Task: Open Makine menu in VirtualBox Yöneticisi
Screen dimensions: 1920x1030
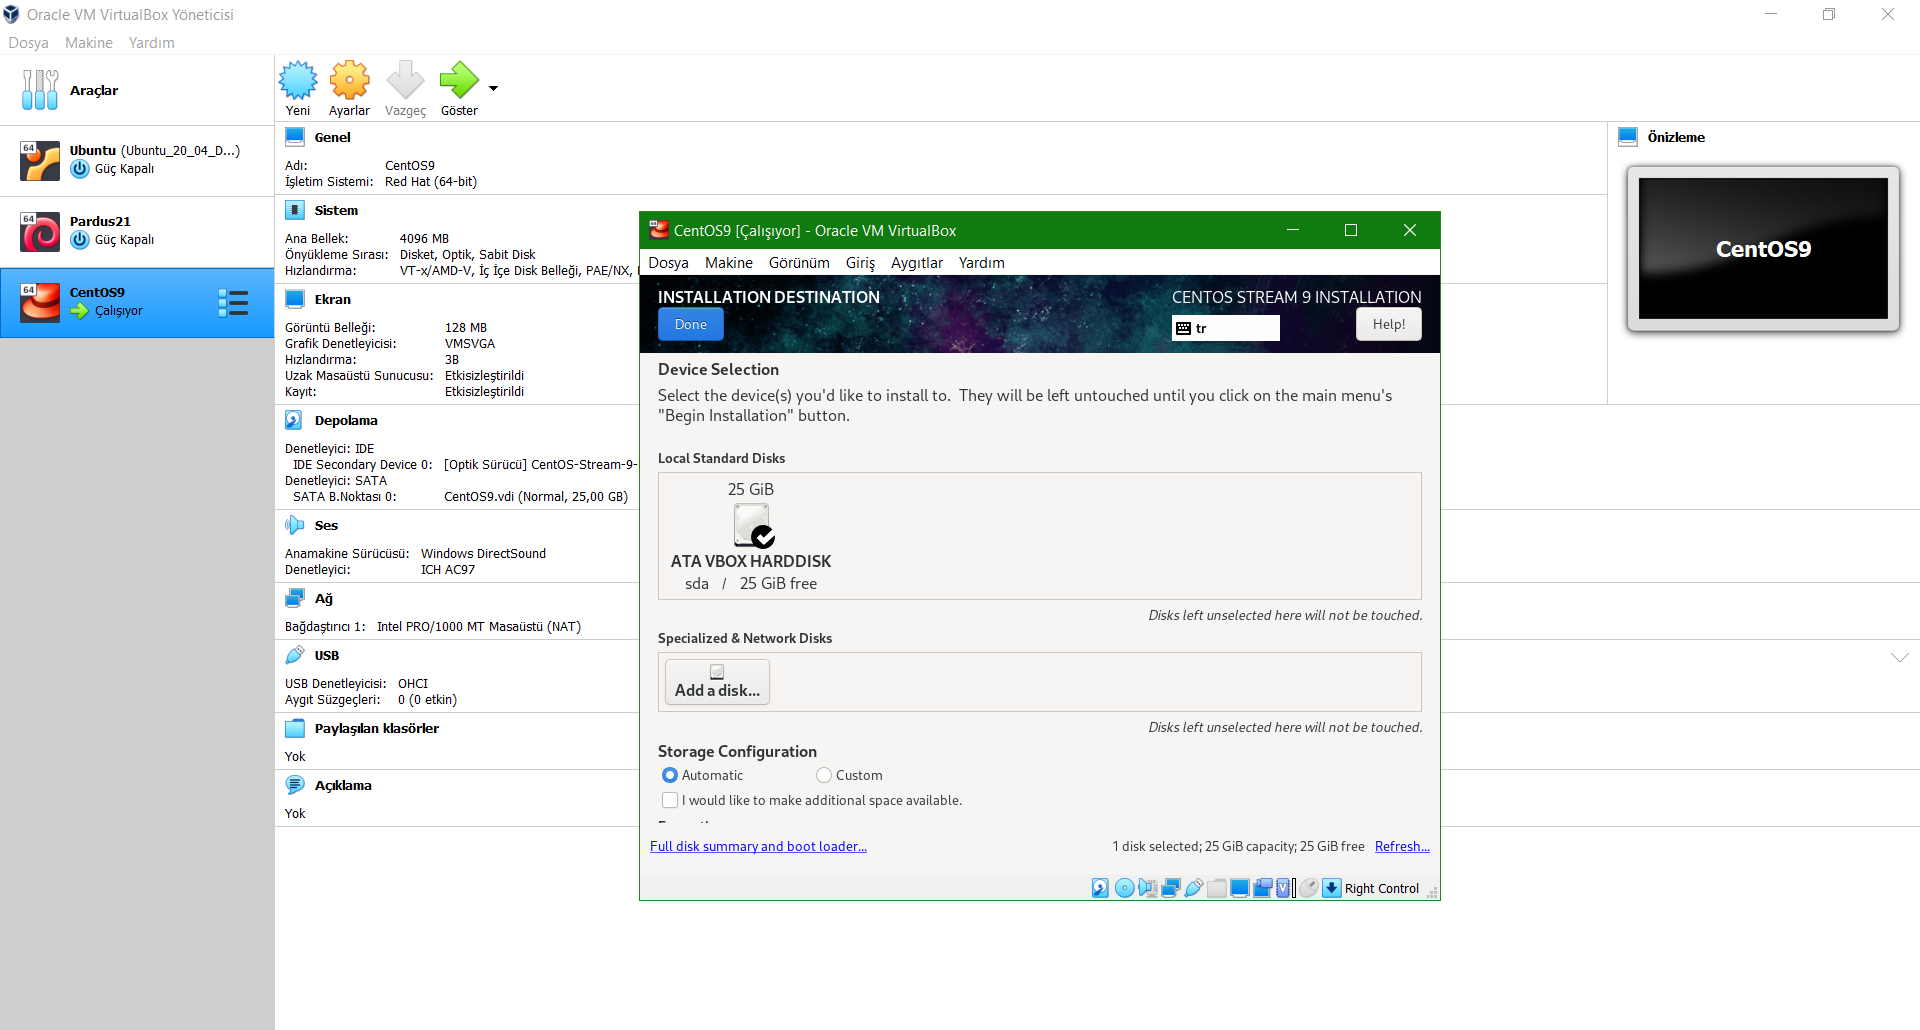Action: coord(89,43)
